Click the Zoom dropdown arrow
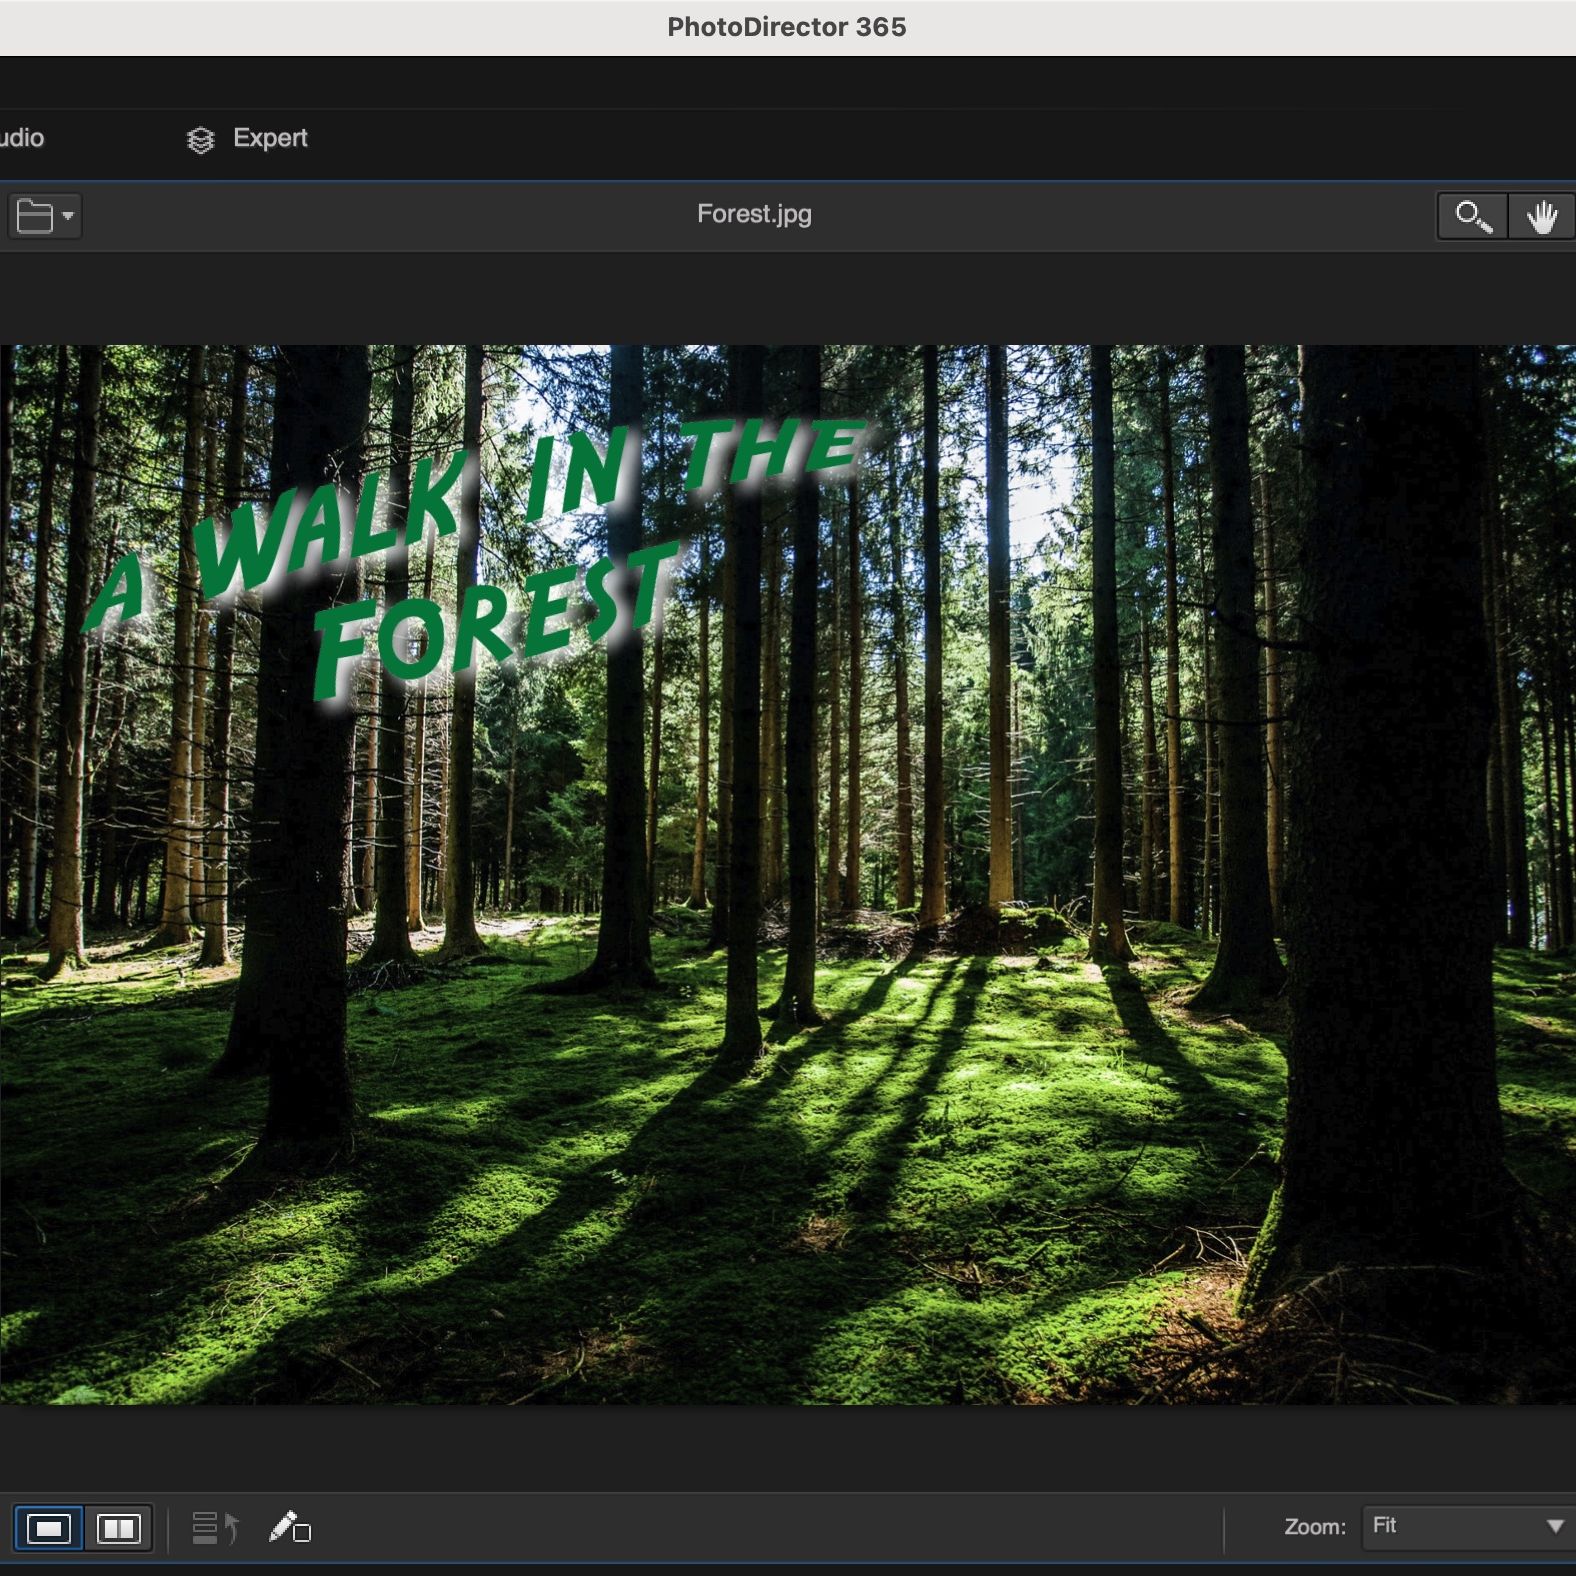 click(1554, 1526)
